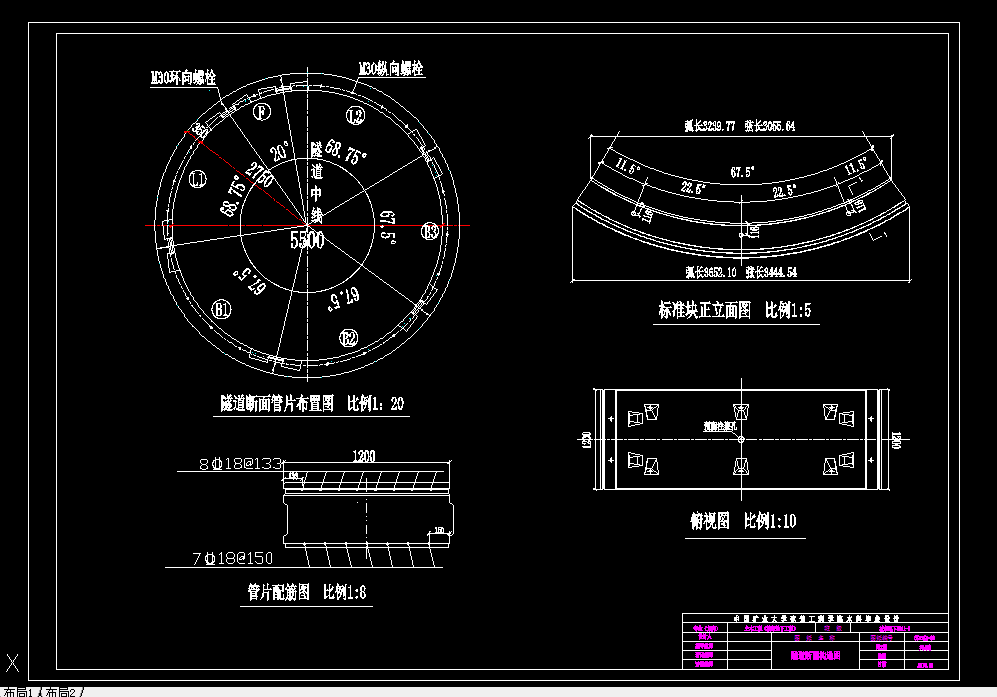Viewport: 997px width, 697px height.
Task: Select the circled B1 segment label
Action: (x=221, y=310)
